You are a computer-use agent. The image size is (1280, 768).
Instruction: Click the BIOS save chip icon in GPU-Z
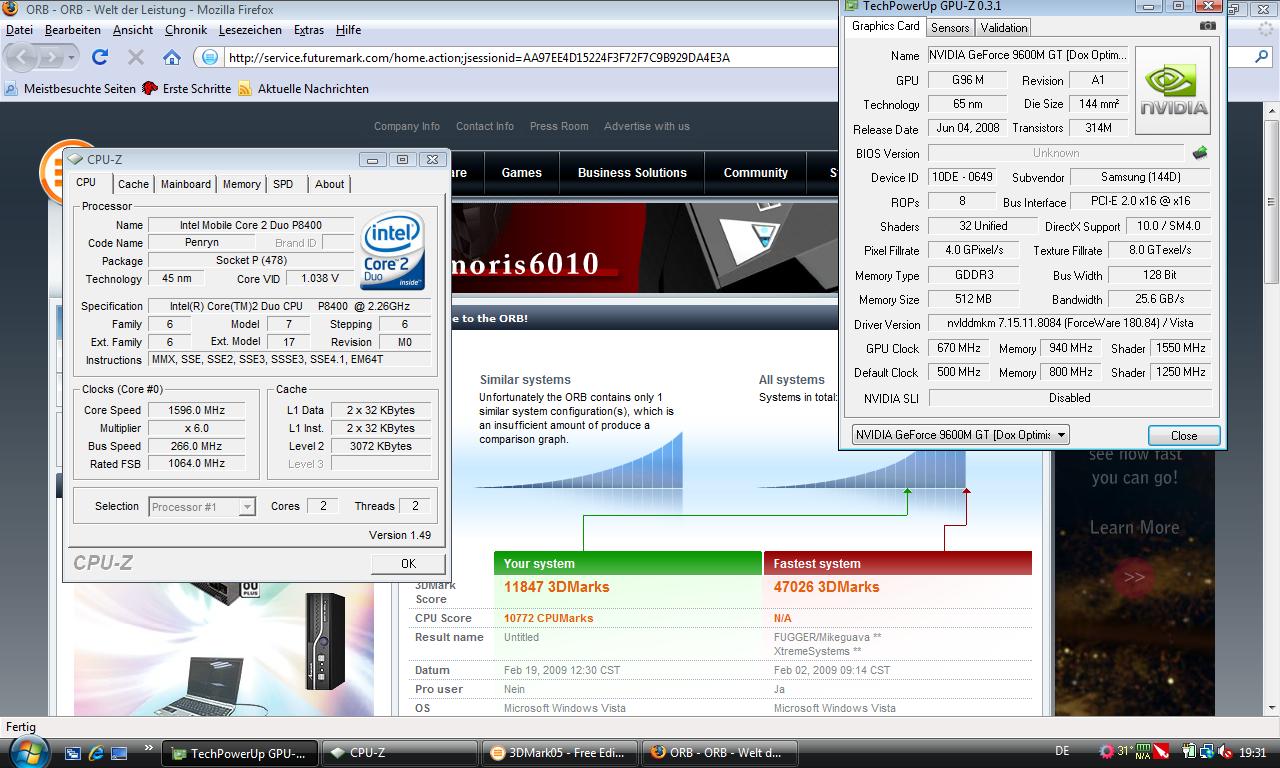coord(1200,153)
